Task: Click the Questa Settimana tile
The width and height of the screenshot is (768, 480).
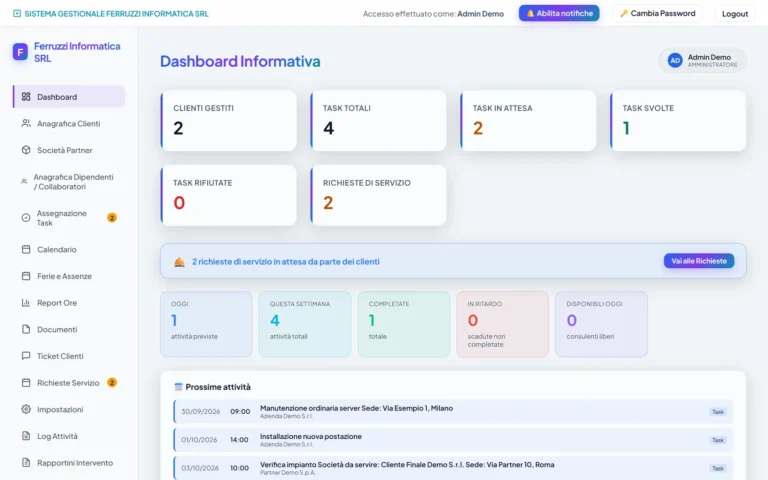Action: pos(305,324)
